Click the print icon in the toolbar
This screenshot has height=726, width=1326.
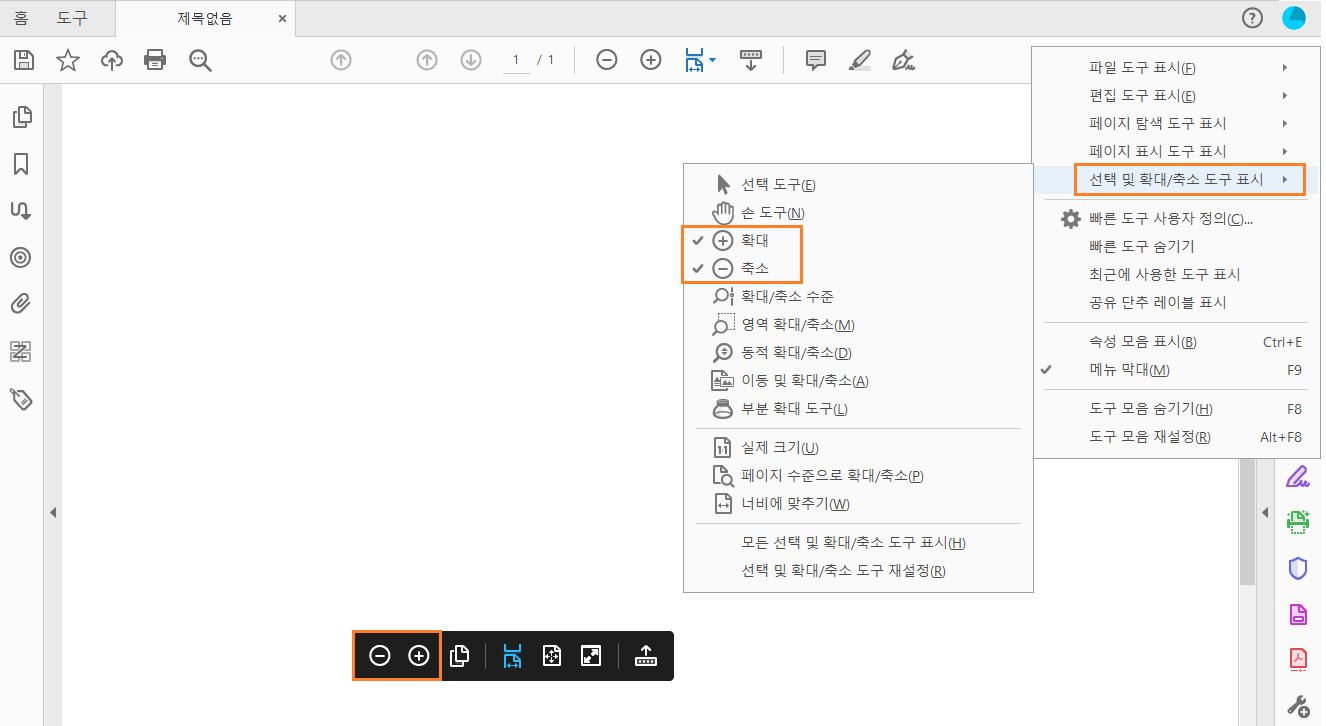155,60
